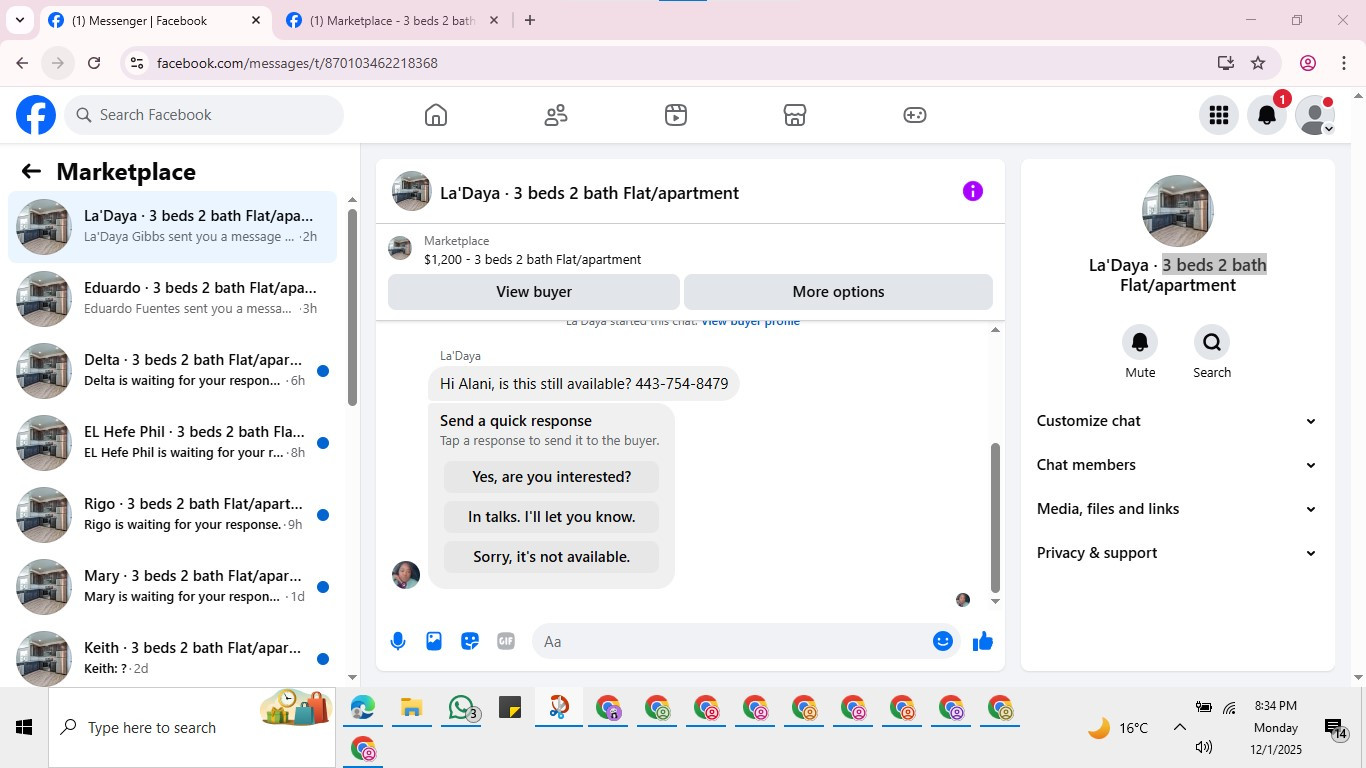Show hidden system tray icons chevron
The height and width of the screenshot is (768, 1366).
tap(1179, 728)
